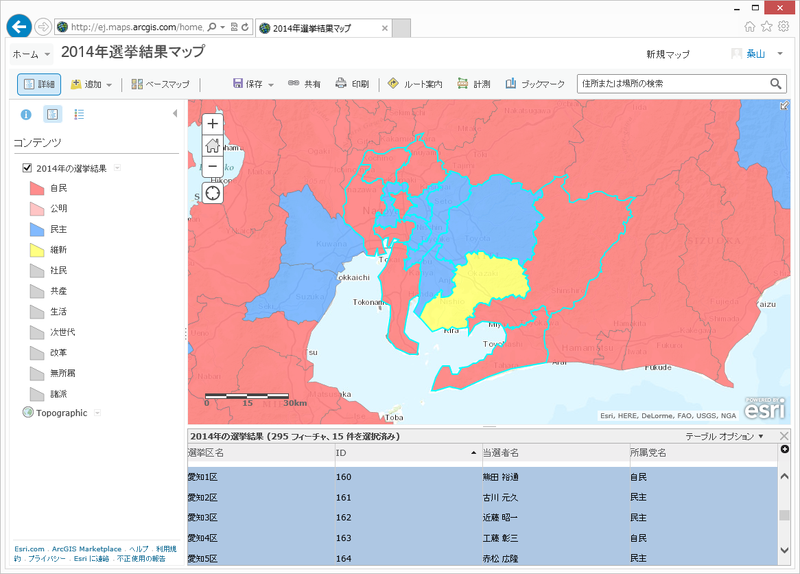This screenshot has width=800, height=574.
Task: Refresh the page with the reload icon
Action: coord(245,27)
